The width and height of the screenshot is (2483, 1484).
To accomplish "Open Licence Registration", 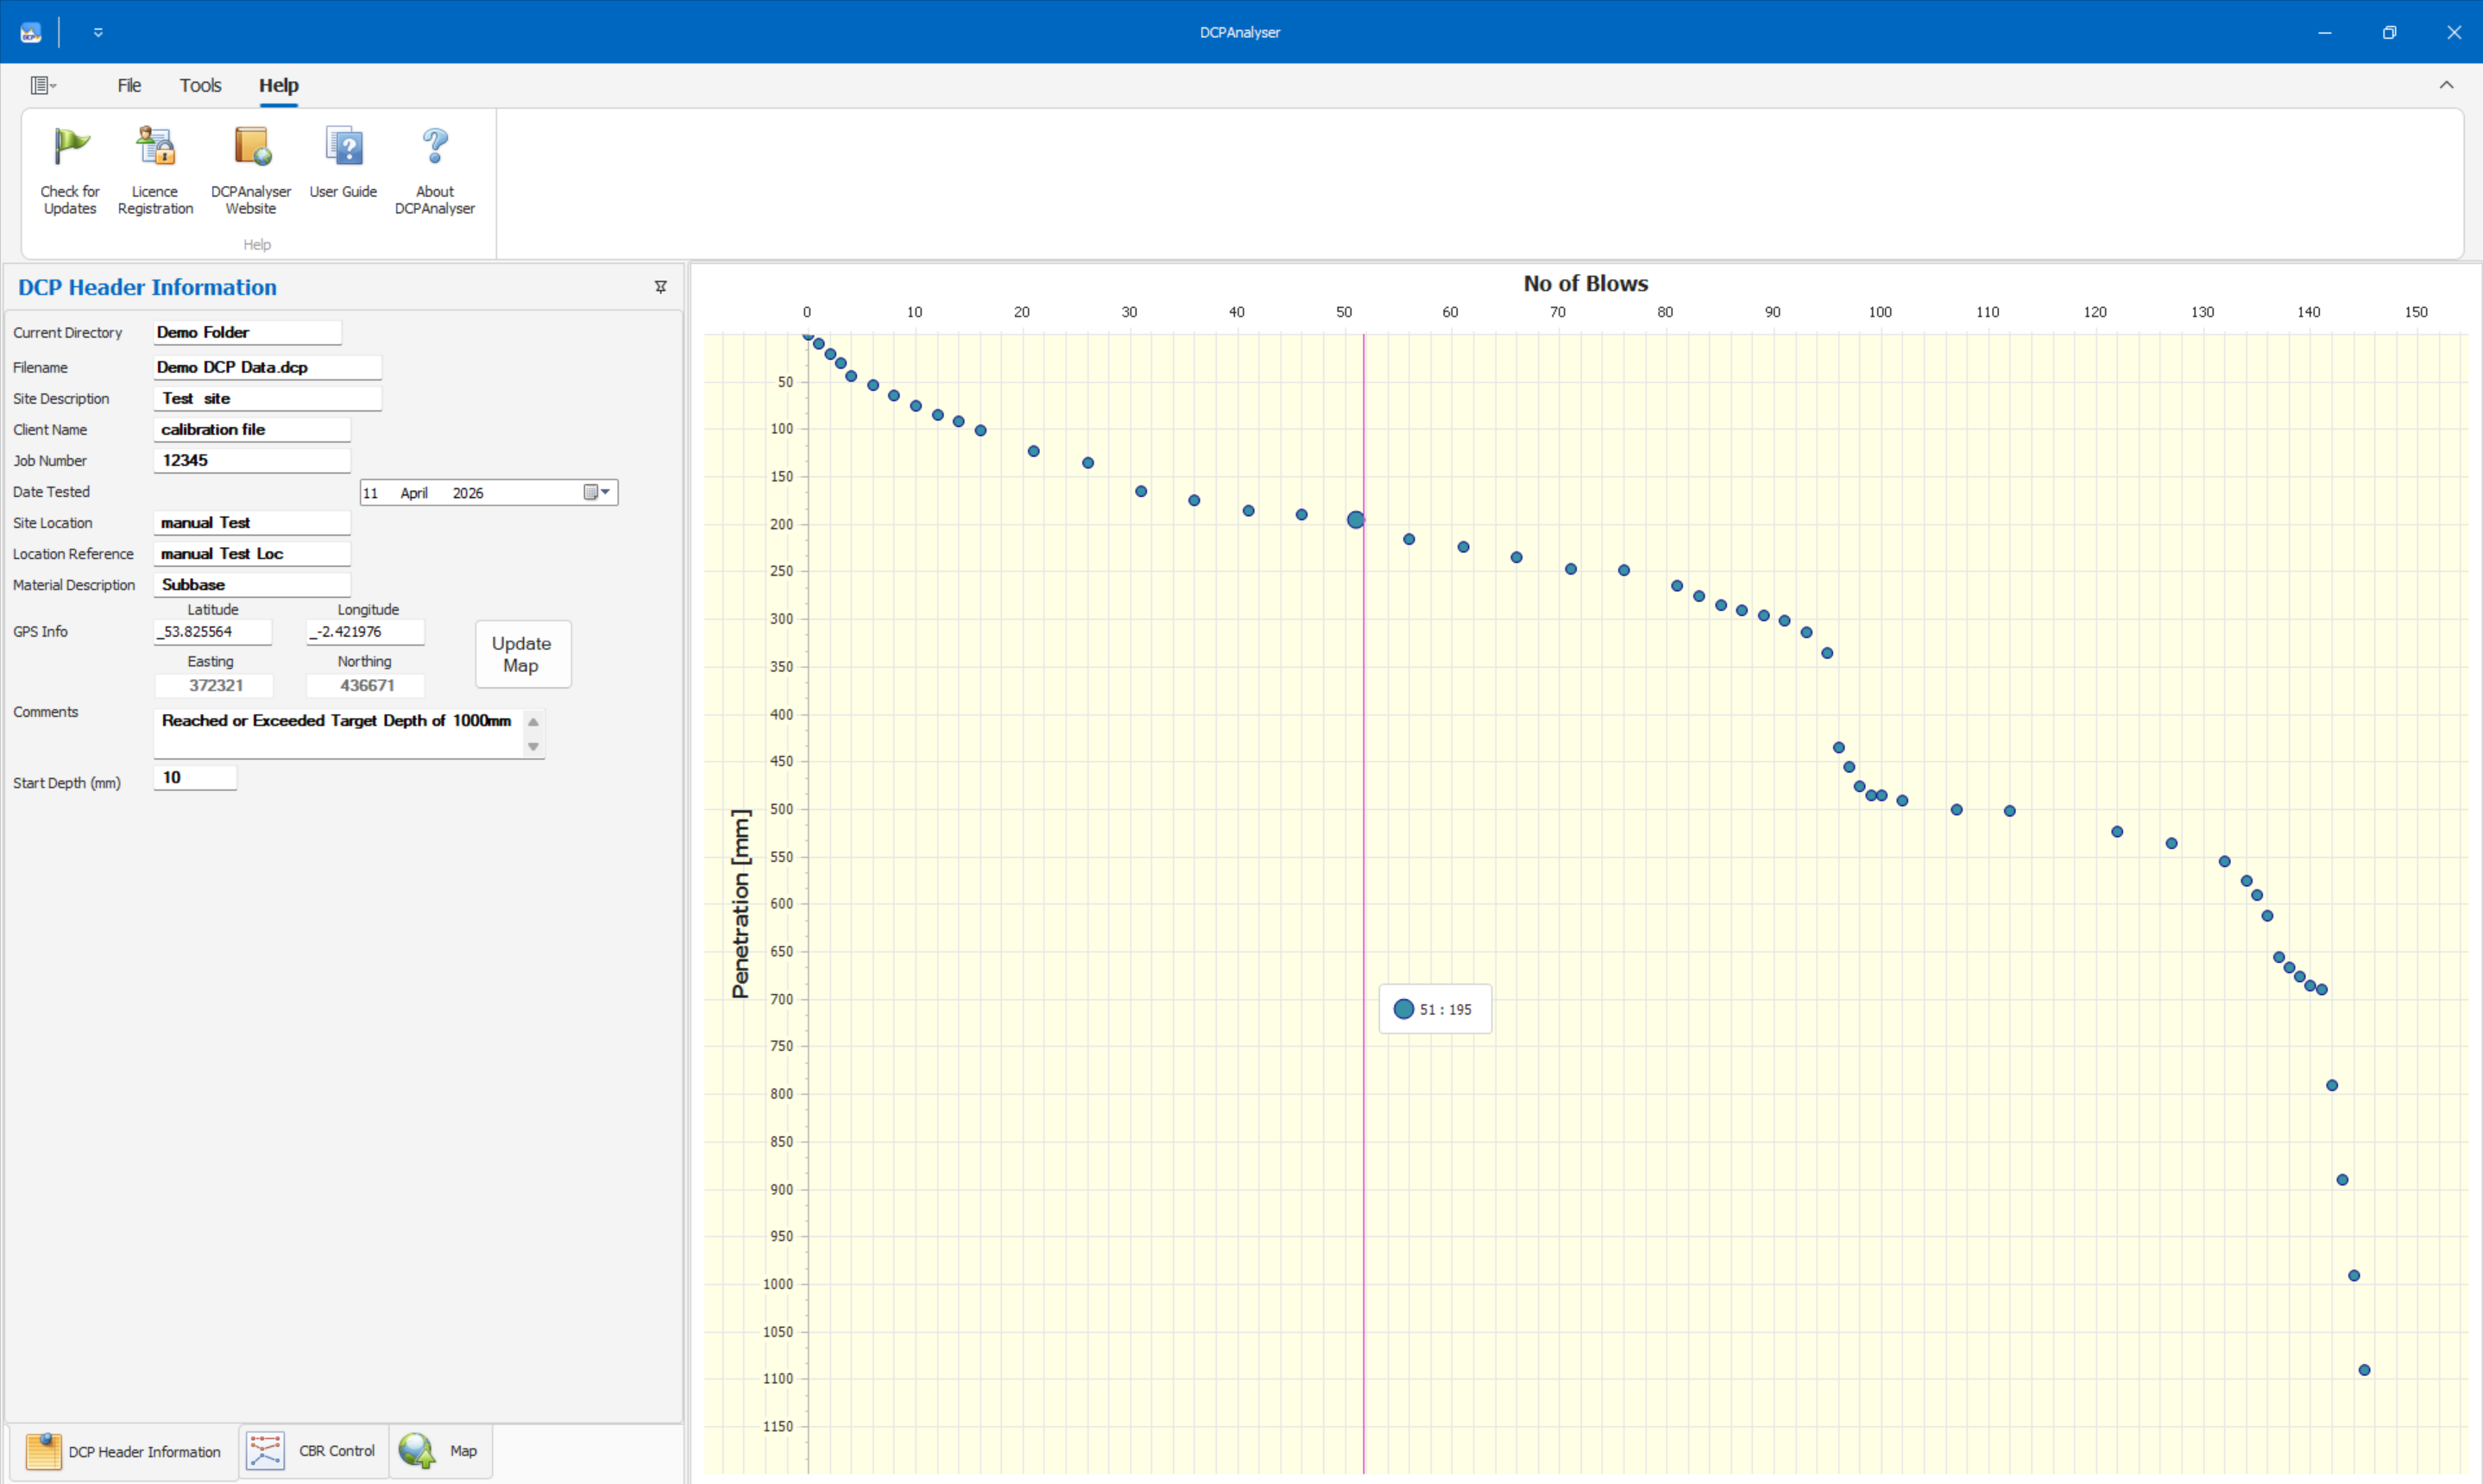I will tap(155, 171).
